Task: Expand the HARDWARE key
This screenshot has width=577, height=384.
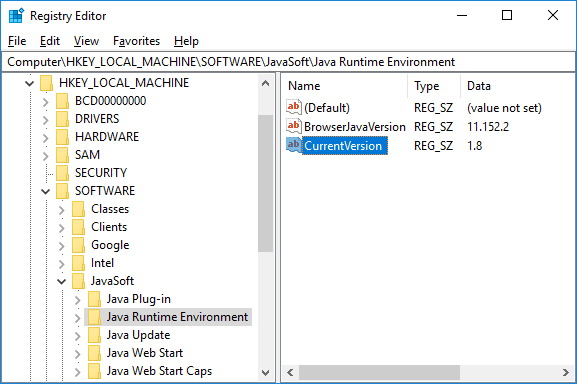Action: click(x=46, y=138)
